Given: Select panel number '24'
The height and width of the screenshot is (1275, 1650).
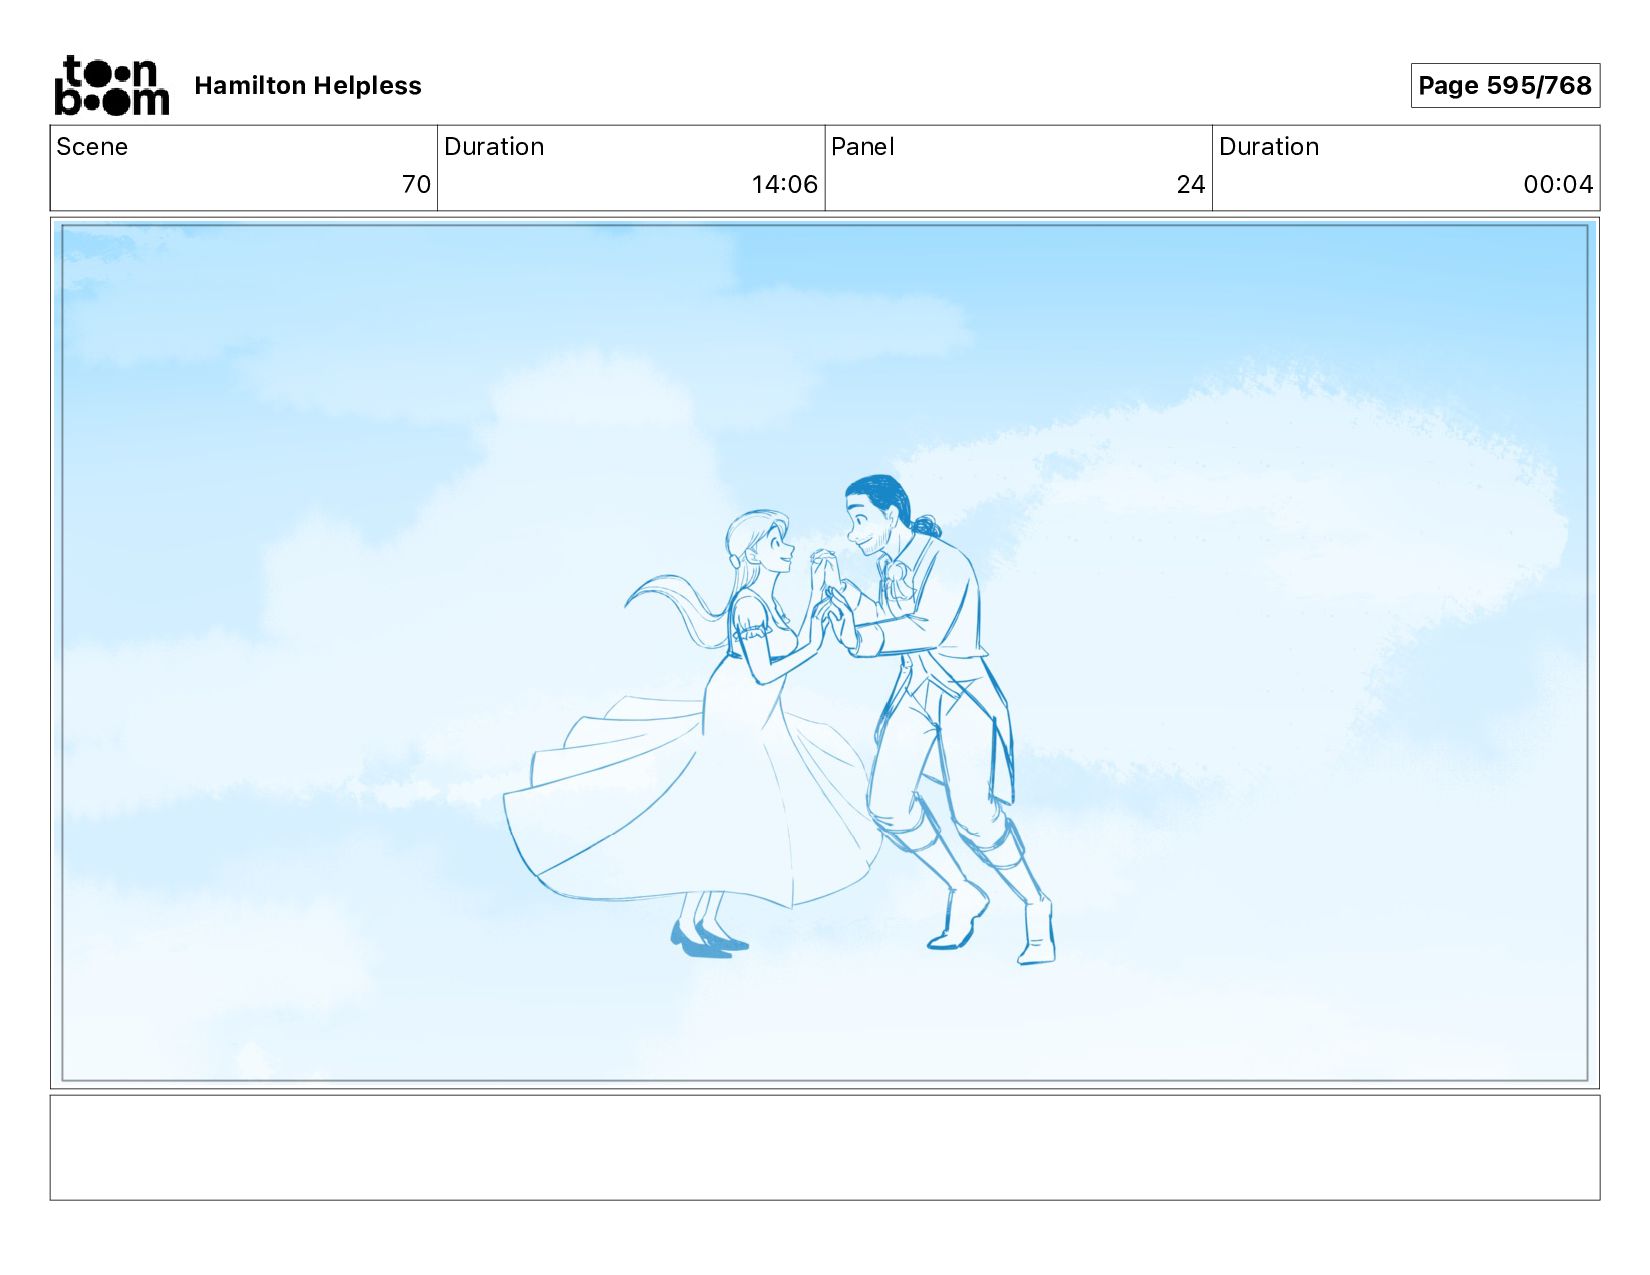Looking at the screenshot, I should click(1190, 184).
